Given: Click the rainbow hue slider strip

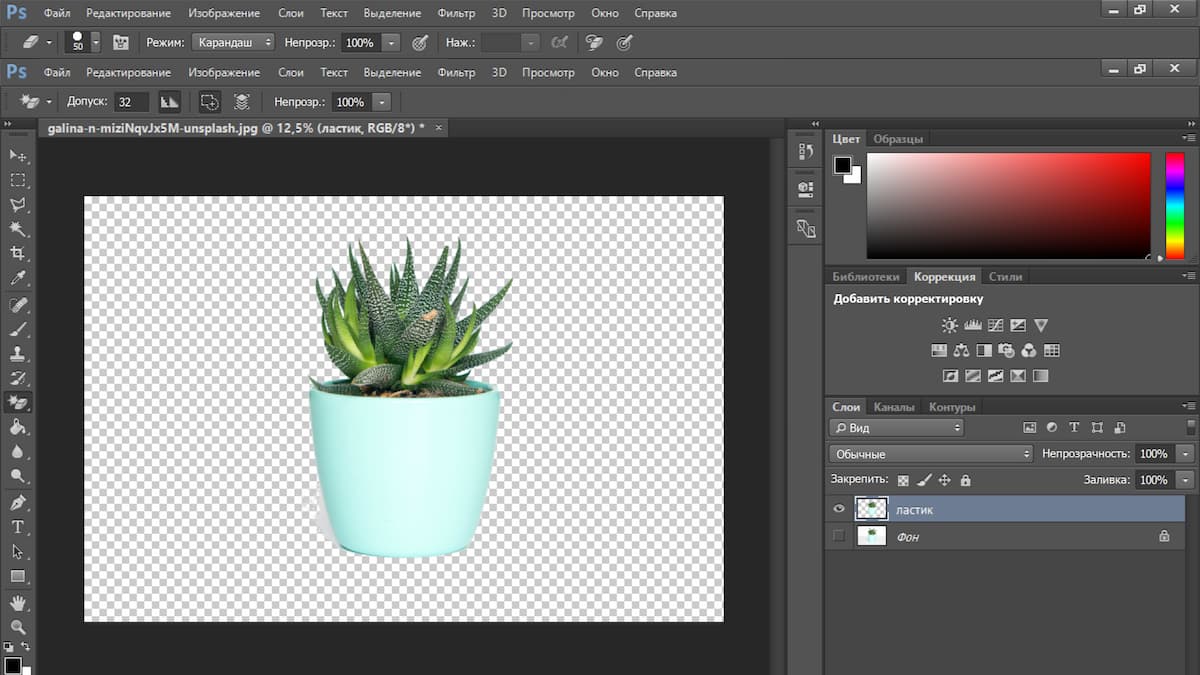Looking at the screenshot, I should click(x=1174, y=205).
